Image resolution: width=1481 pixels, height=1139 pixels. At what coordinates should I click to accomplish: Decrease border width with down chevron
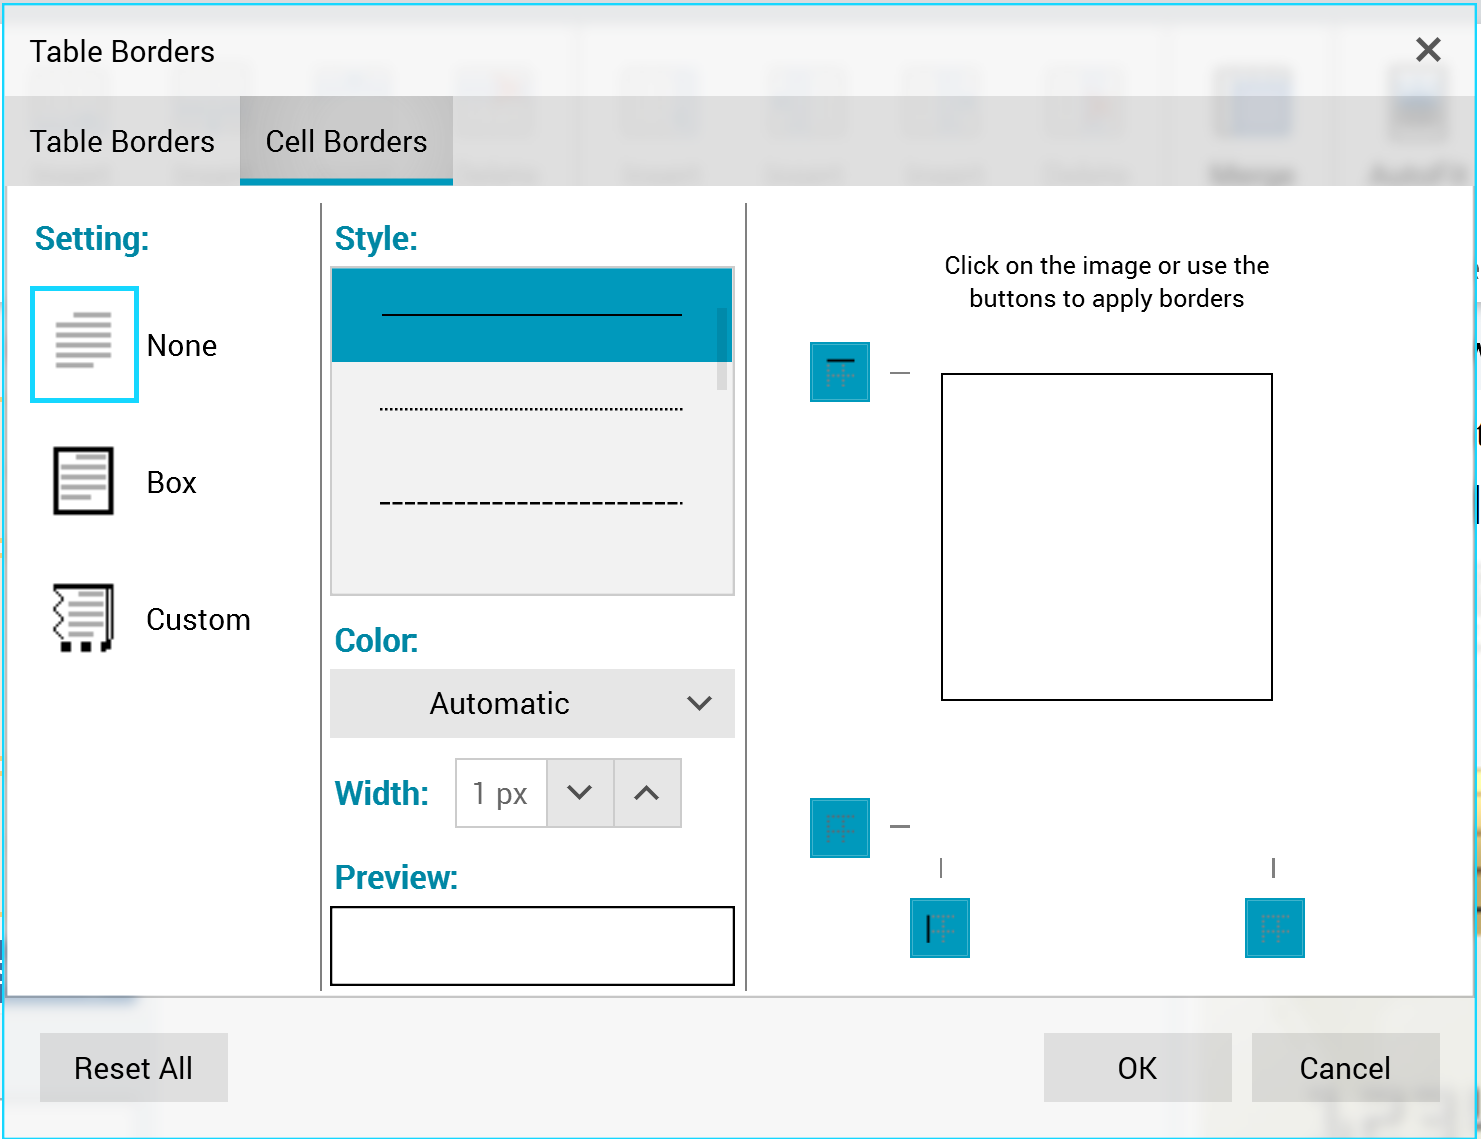click(580, 793)
